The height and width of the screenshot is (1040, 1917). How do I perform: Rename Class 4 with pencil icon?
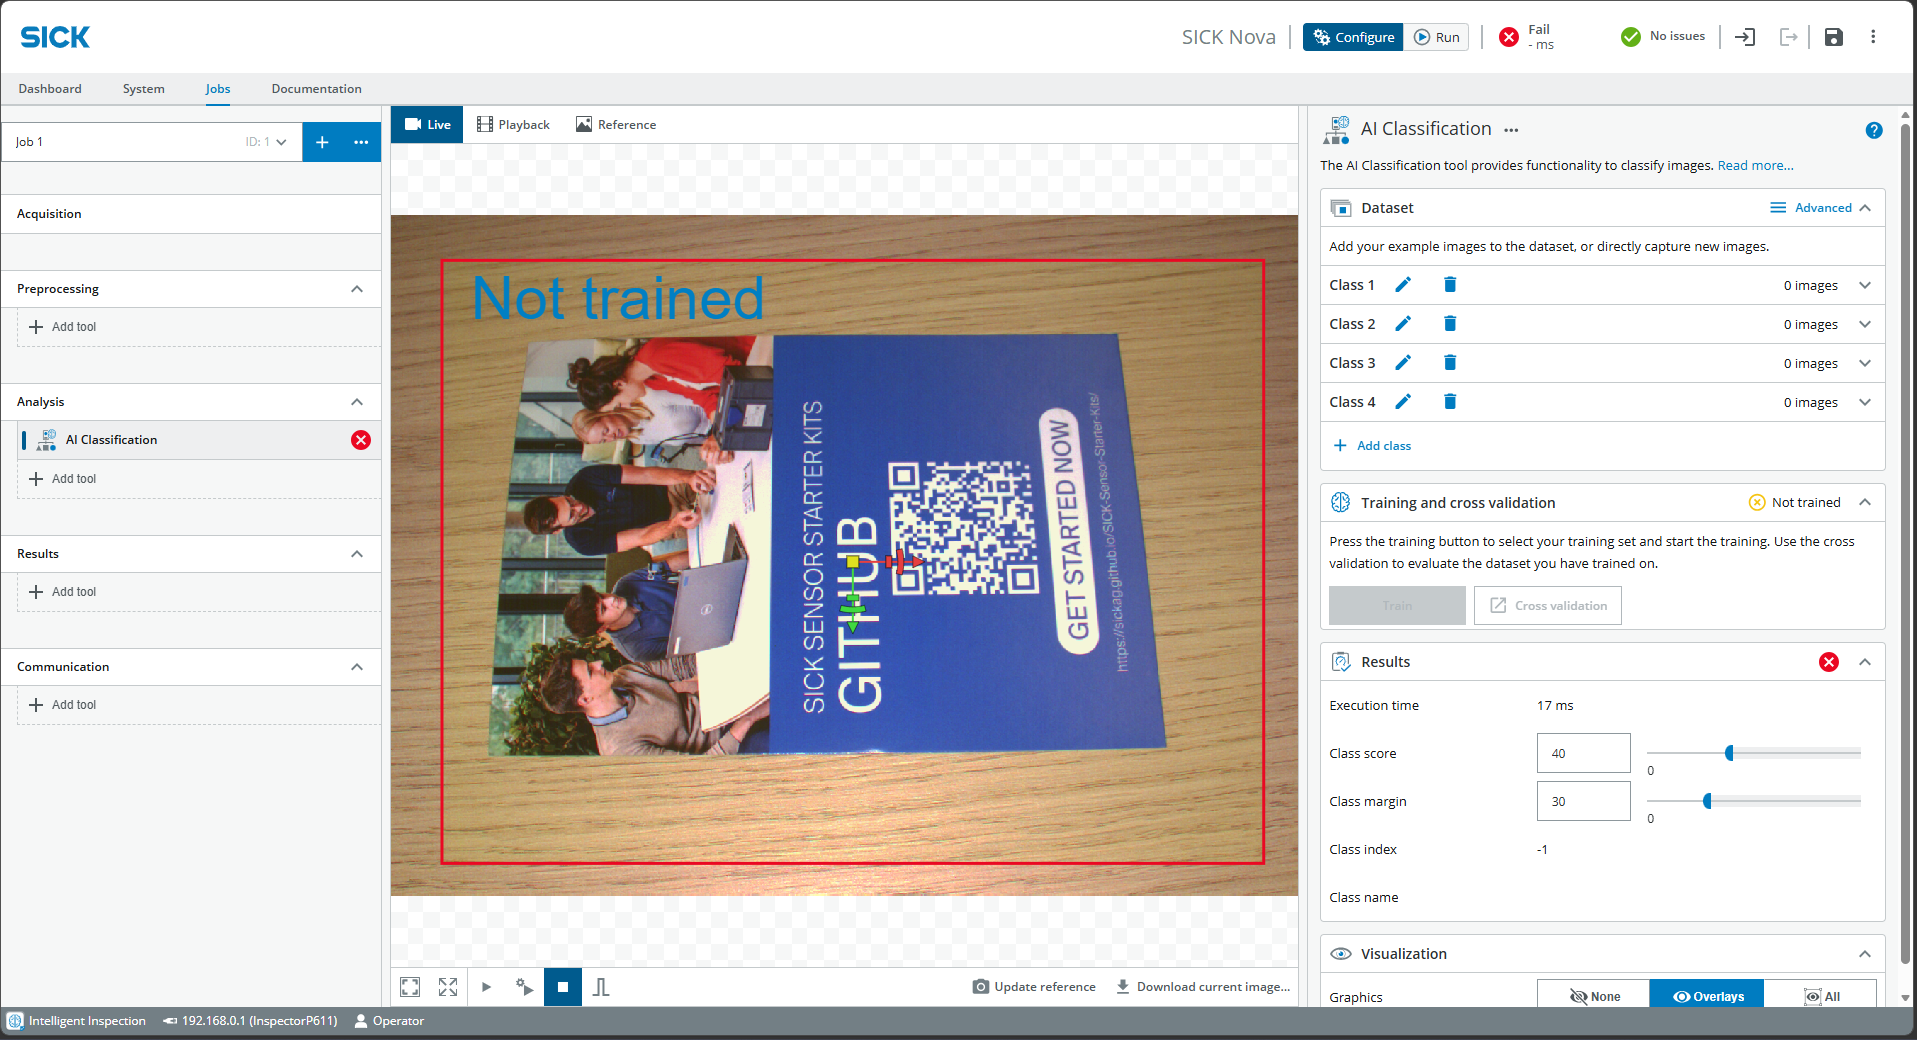pos(1403,402)
